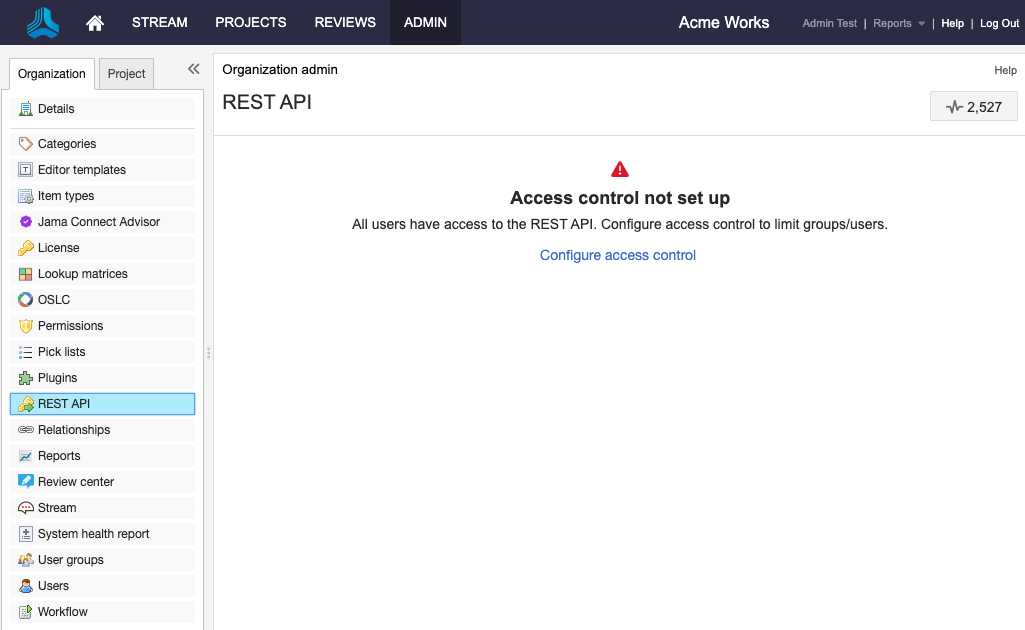
Task: Click the Users person icon
Action: [x=25, y=586]
